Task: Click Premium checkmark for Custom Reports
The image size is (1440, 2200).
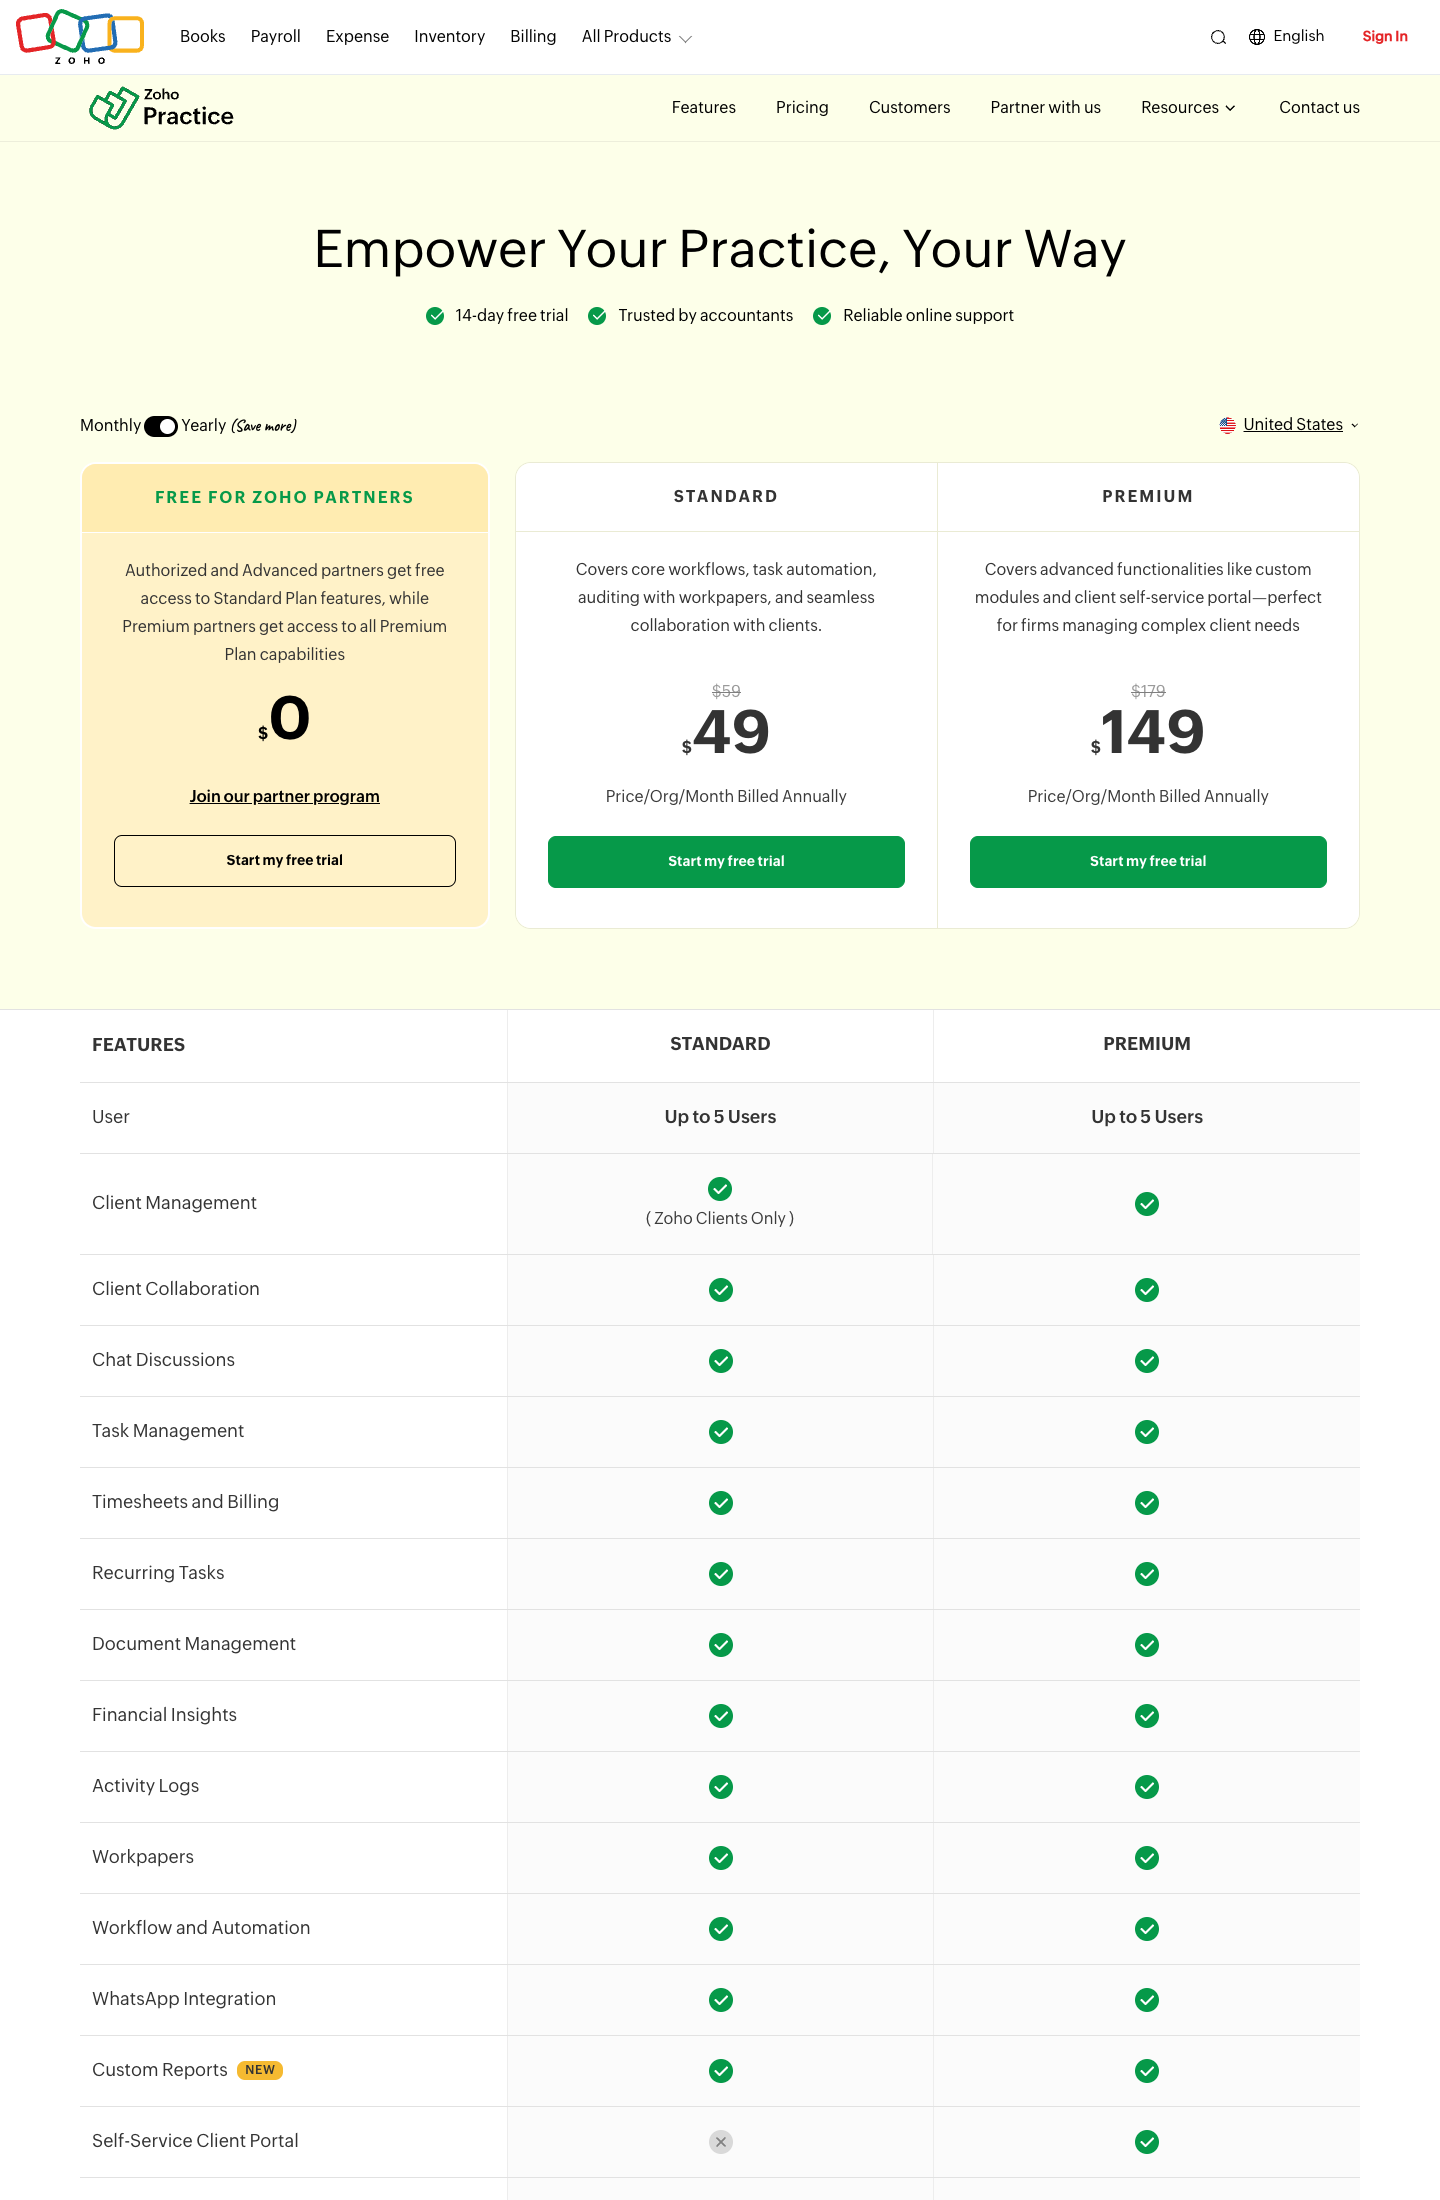Action: pos(1147,2071)
